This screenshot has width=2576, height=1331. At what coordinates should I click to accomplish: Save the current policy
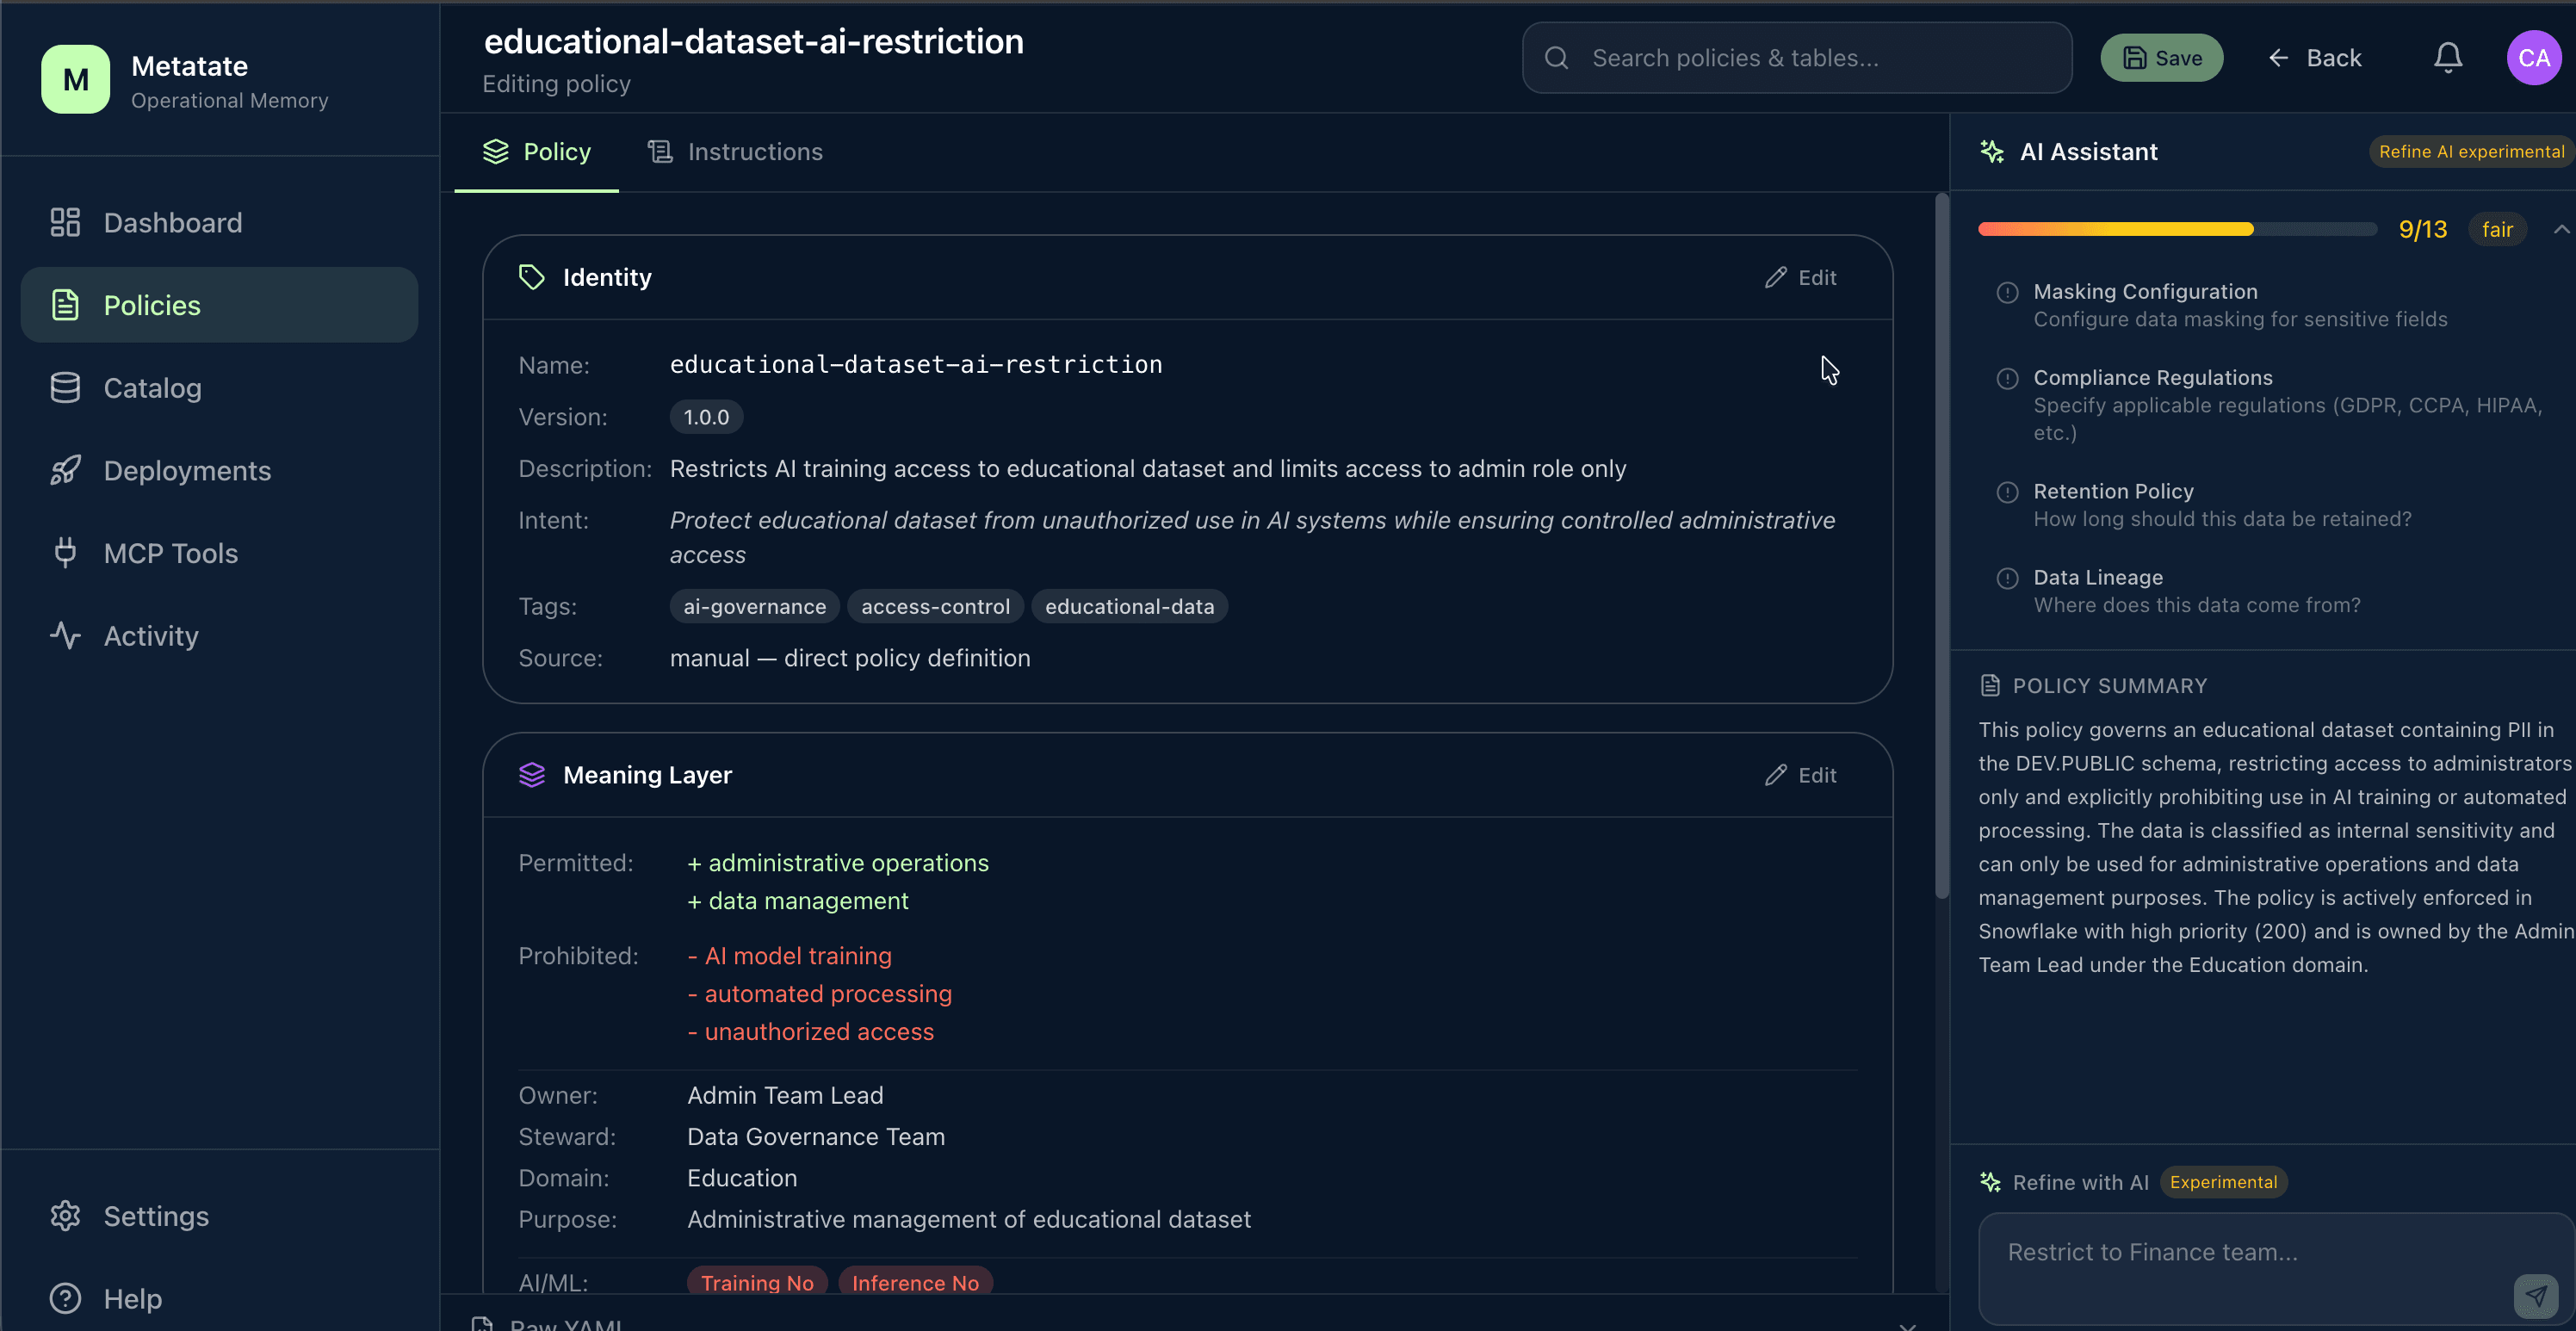tap(2161, 57)
